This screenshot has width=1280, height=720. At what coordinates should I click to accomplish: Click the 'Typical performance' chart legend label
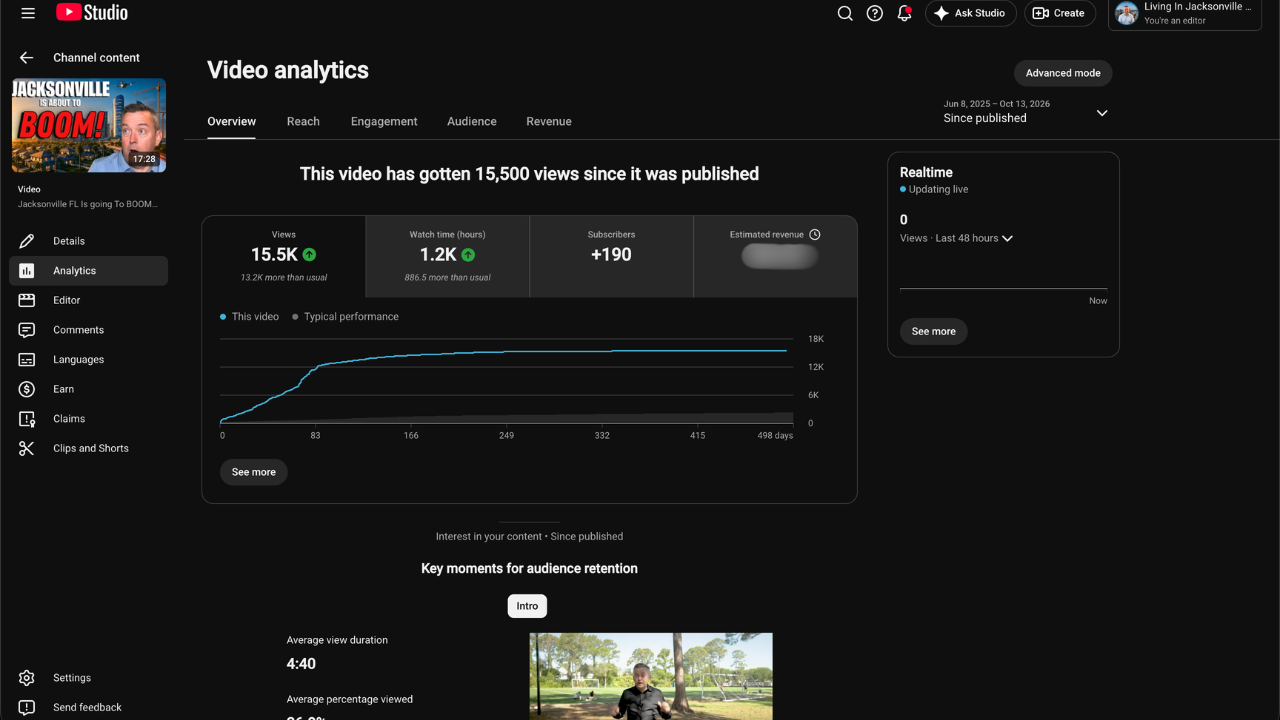351,317
